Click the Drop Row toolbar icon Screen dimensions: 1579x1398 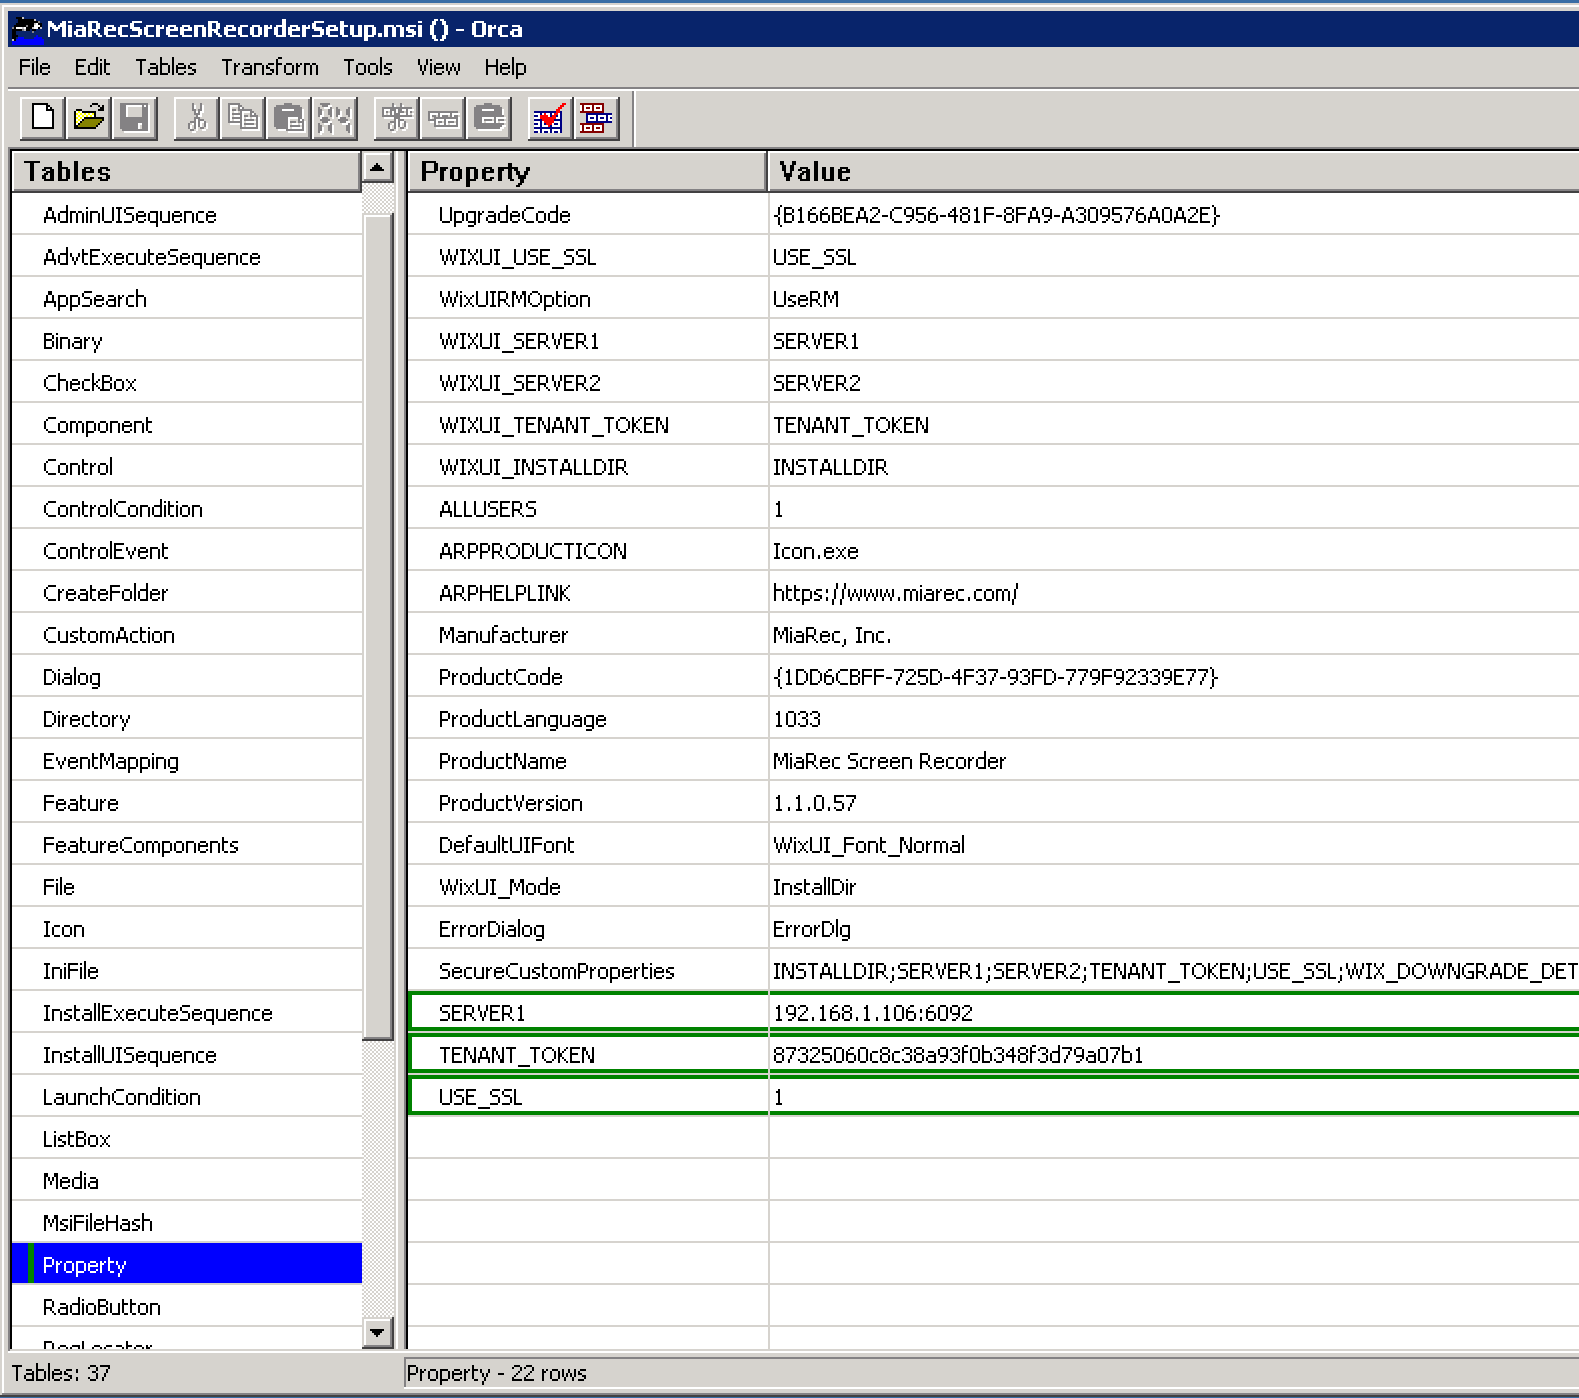[x=489, y=118]
